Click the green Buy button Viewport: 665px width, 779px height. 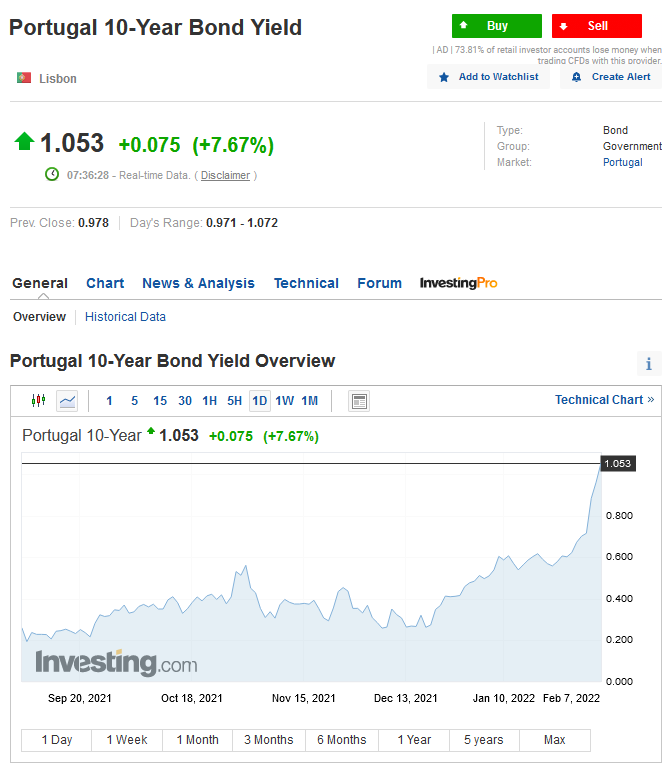pyautogui.click(x=497, y=26)
